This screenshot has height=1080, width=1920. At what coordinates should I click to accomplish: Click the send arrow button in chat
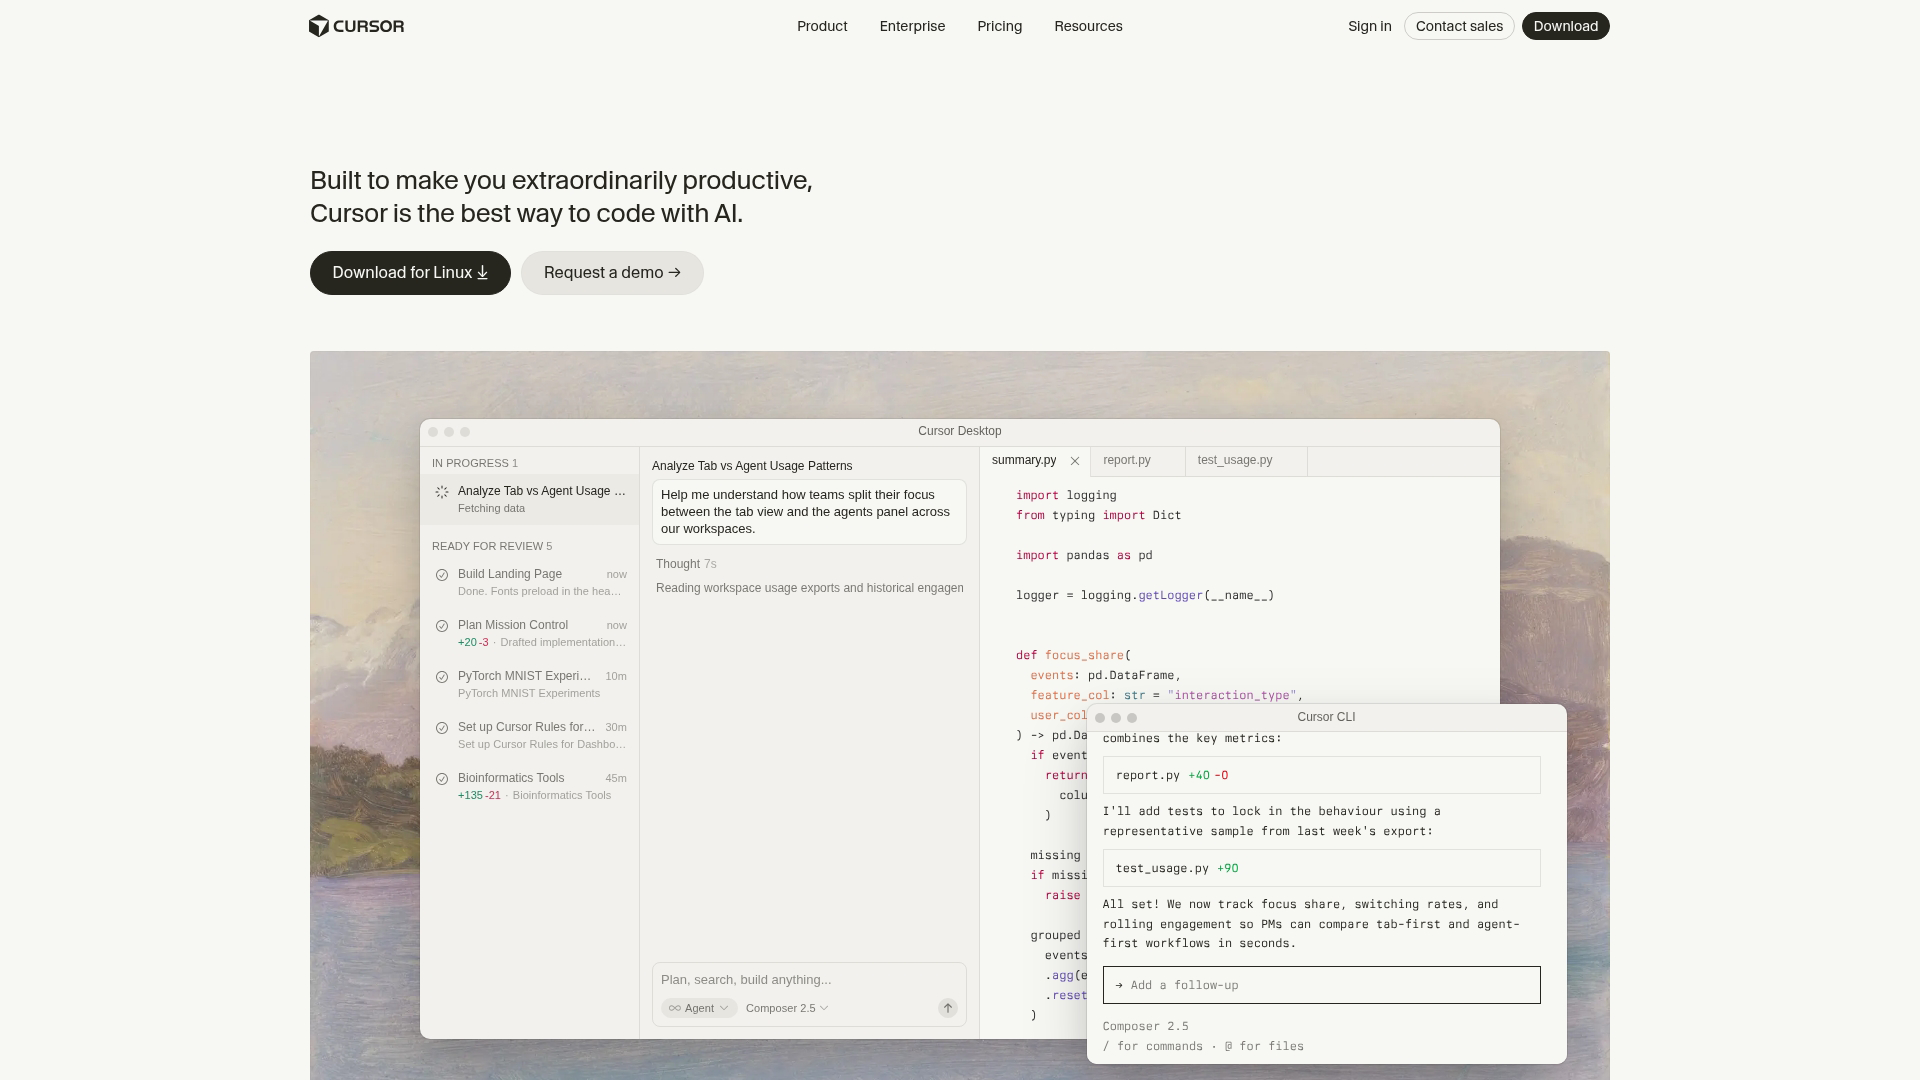click(x=948, y=1008)
